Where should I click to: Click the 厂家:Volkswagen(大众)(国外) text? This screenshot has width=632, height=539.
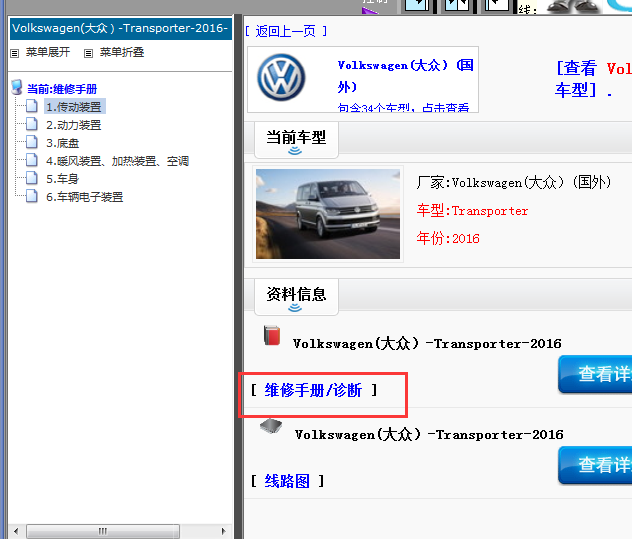[514, 183]
